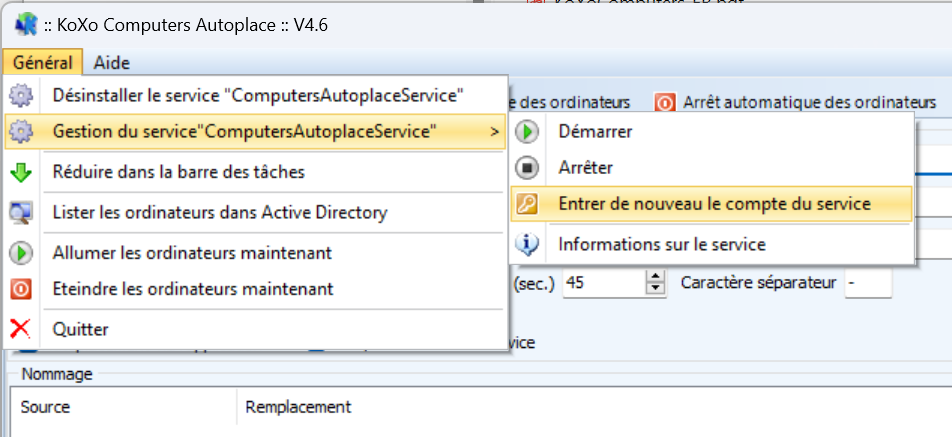Screen dimensions: 952x437
Task: Click green play icon beside Démarrer
Action: coord(527,132)
